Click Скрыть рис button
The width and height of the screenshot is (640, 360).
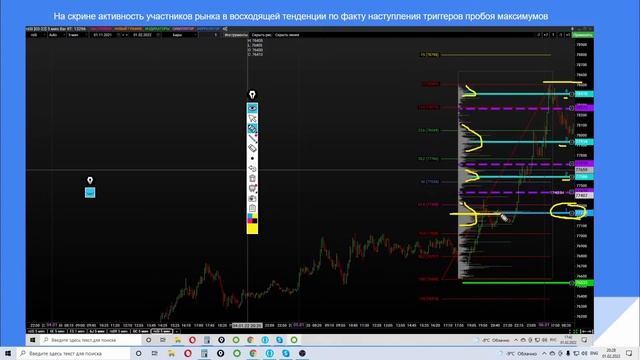(262, 35)
